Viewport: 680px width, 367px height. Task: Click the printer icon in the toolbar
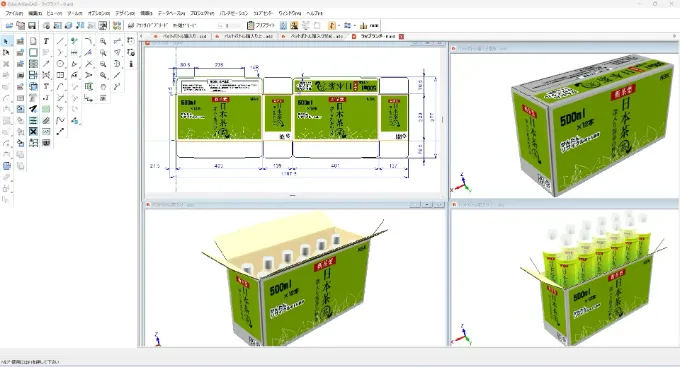coord(131,26)
